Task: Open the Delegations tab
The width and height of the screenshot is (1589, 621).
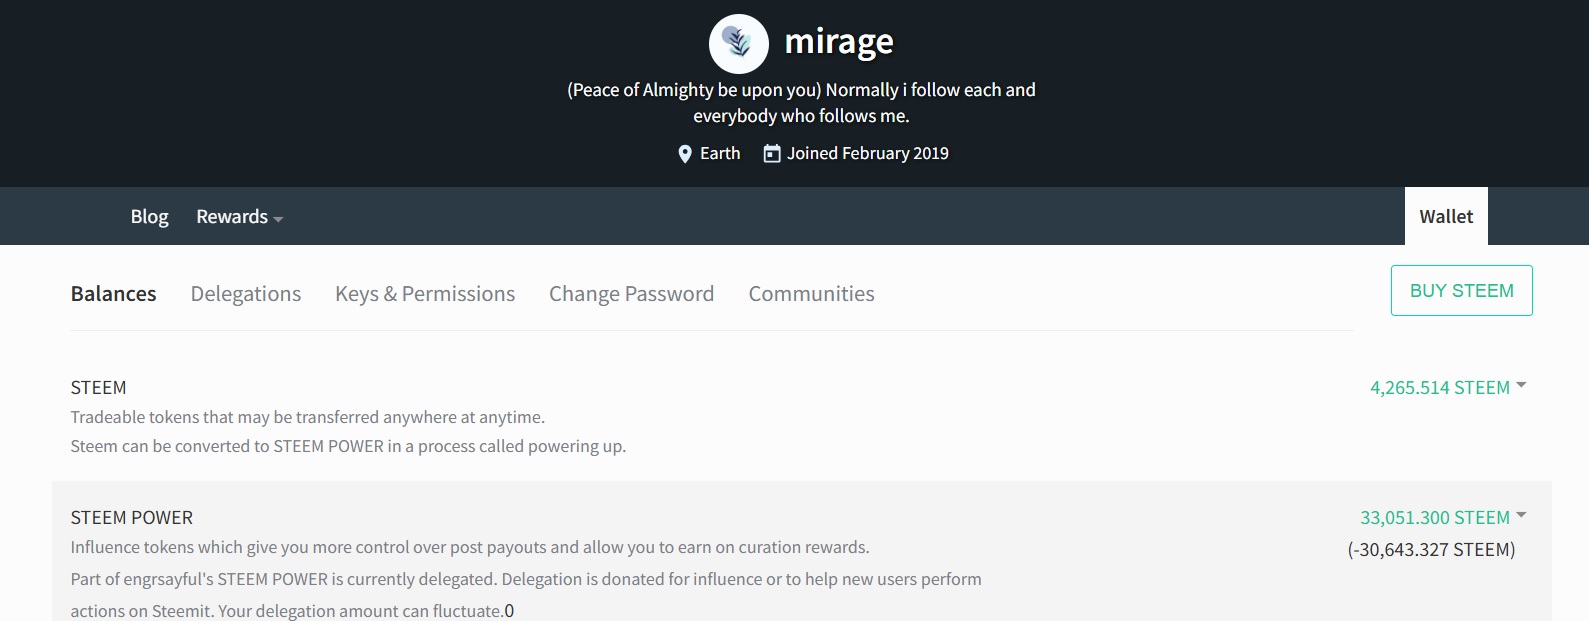Action: [246, 294]
